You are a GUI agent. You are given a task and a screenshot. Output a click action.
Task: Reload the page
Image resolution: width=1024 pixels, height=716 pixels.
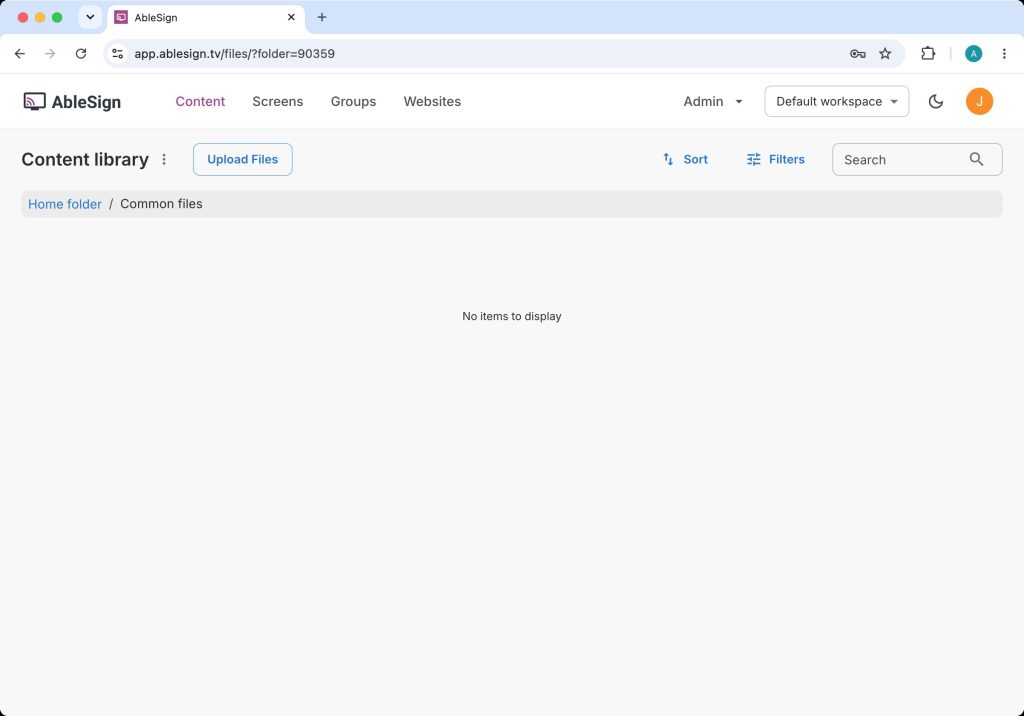coord(81,54)
